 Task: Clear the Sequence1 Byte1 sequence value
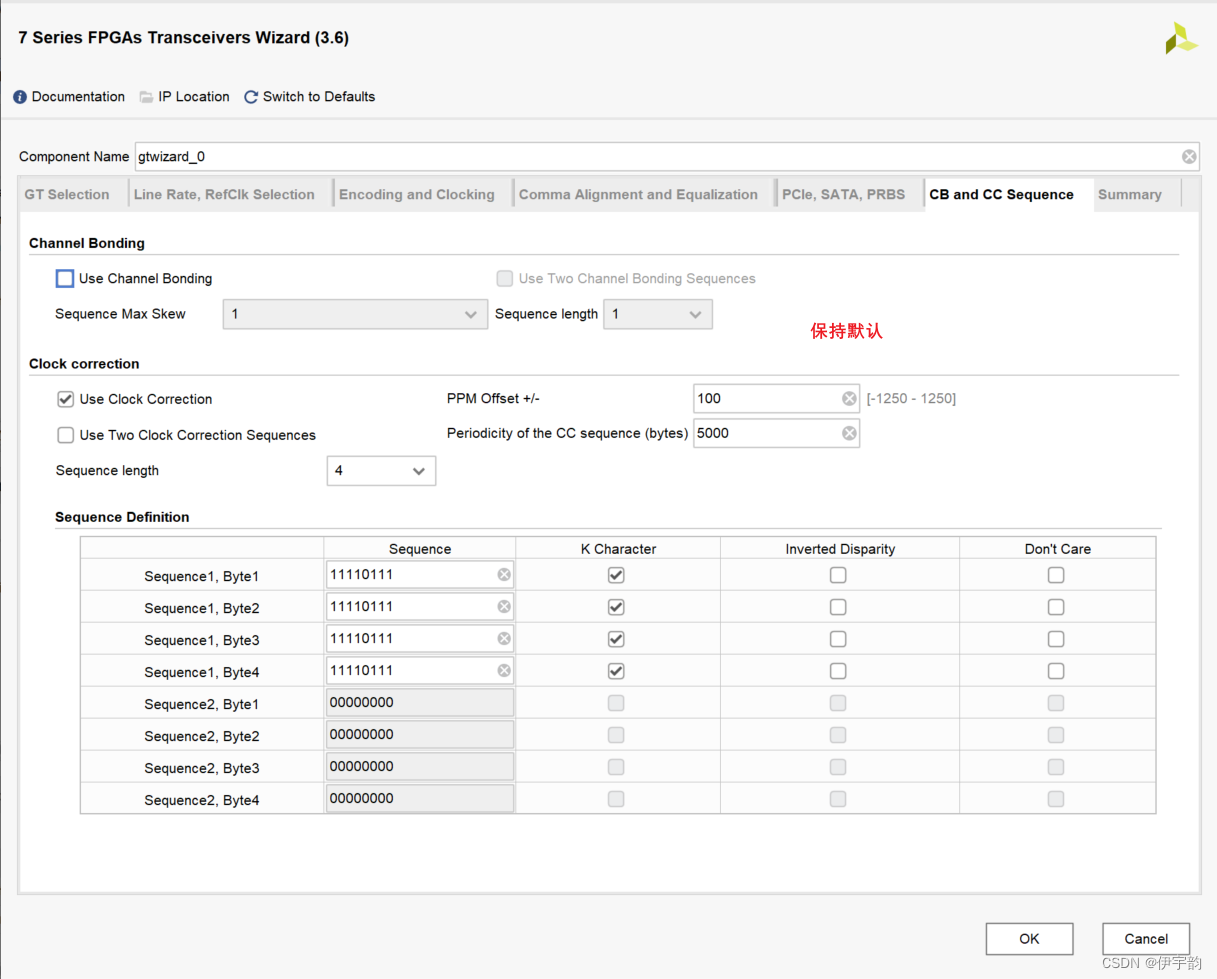click(504, 575)
